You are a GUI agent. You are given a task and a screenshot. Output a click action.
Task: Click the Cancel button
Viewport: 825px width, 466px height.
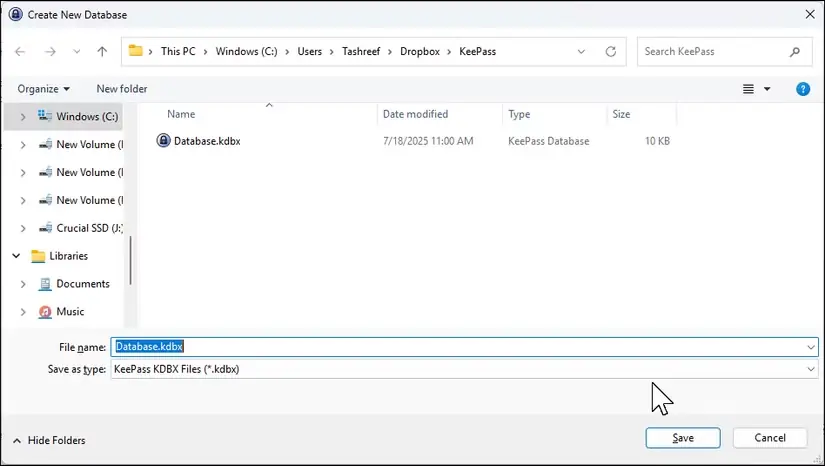[x=770, y=438]
